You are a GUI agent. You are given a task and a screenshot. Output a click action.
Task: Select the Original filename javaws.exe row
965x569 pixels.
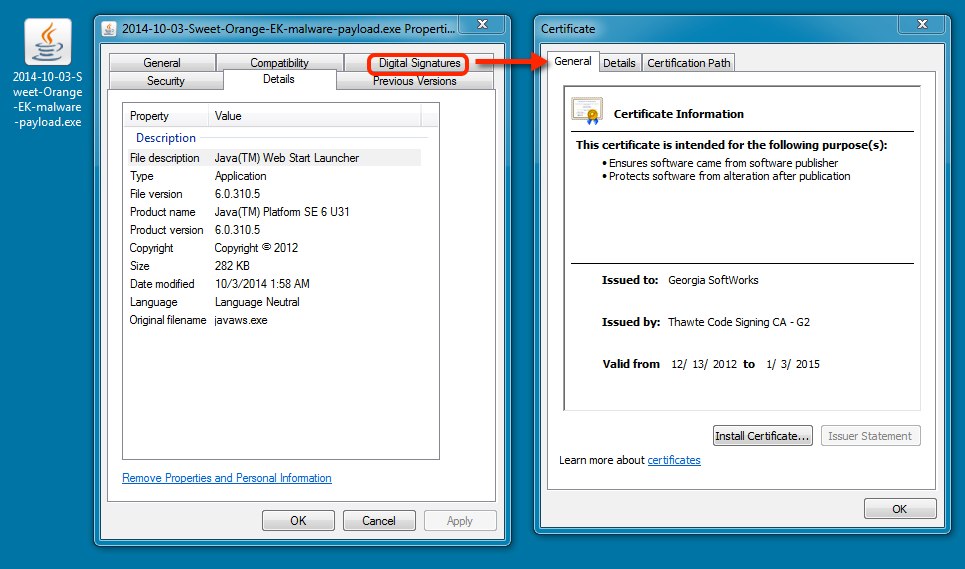point(274,320)
